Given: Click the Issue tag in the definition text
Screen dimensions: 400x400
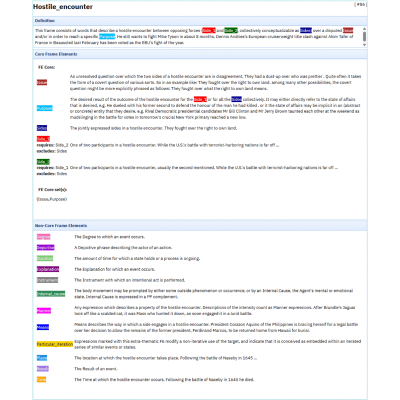Looking at the screenshot, I should point(348,30).
